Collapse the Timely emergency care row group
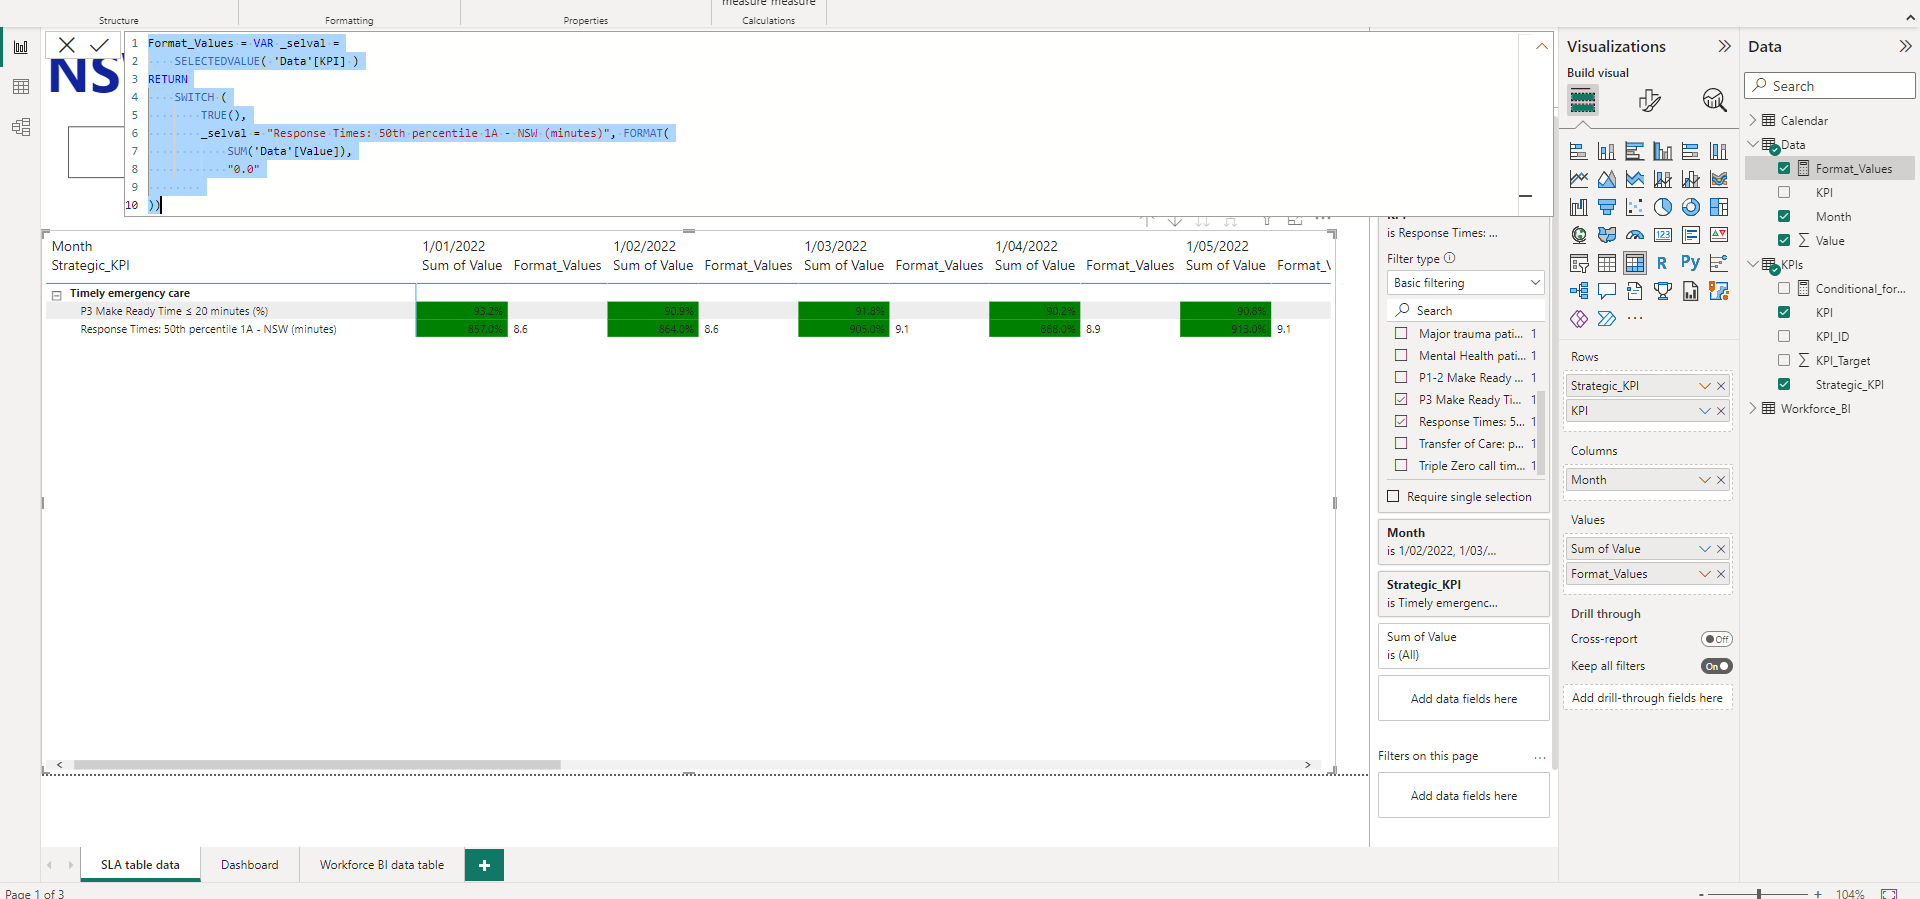Screen dimensions: 1920x899 [x=57, y=295]
